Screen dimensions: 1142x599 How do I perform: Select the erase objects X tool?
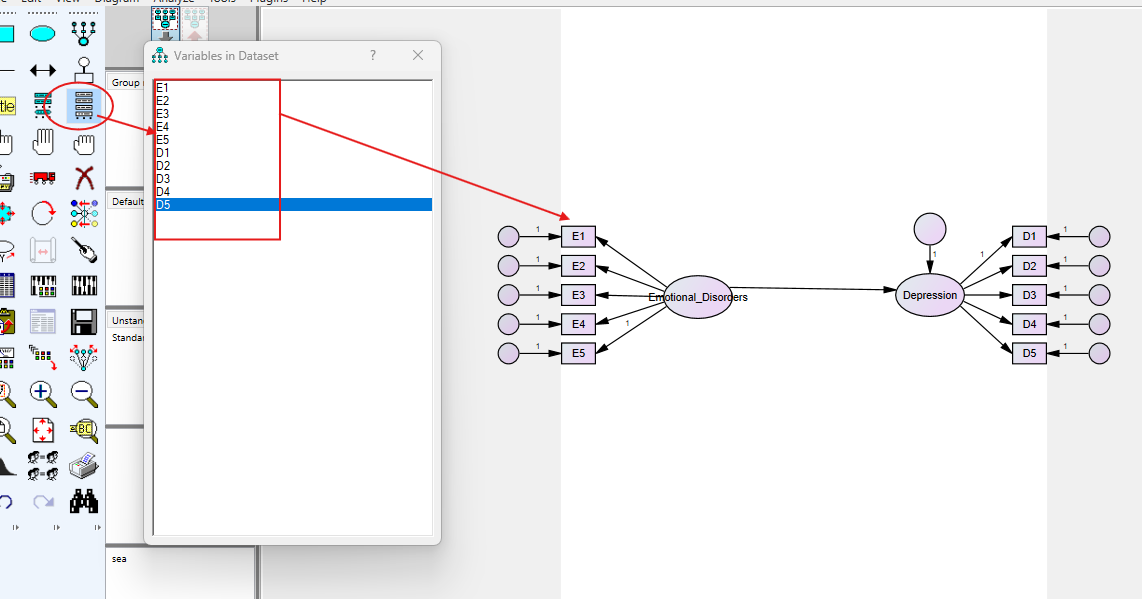[84, 178]
